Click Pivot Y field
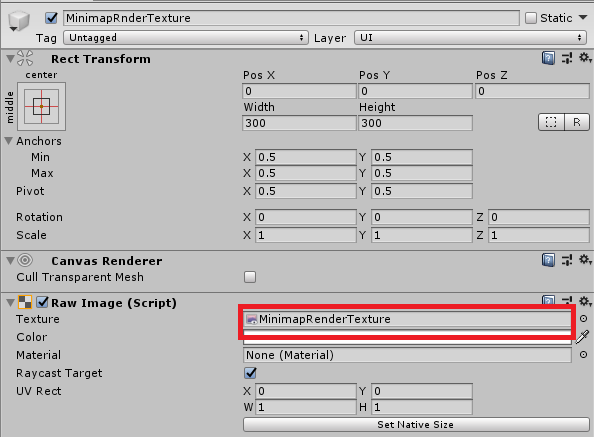 pos(422,191)
